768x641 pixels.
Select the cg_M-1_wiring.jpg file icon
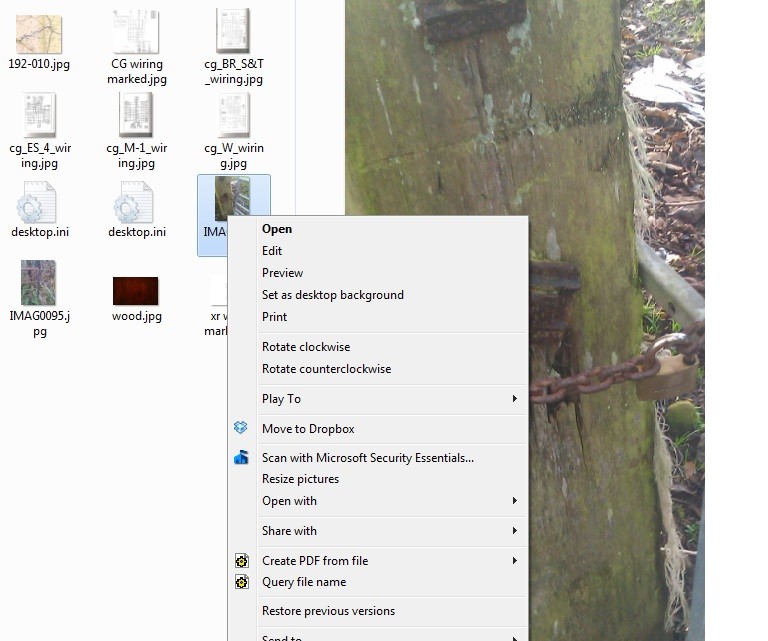coord(136,117)
